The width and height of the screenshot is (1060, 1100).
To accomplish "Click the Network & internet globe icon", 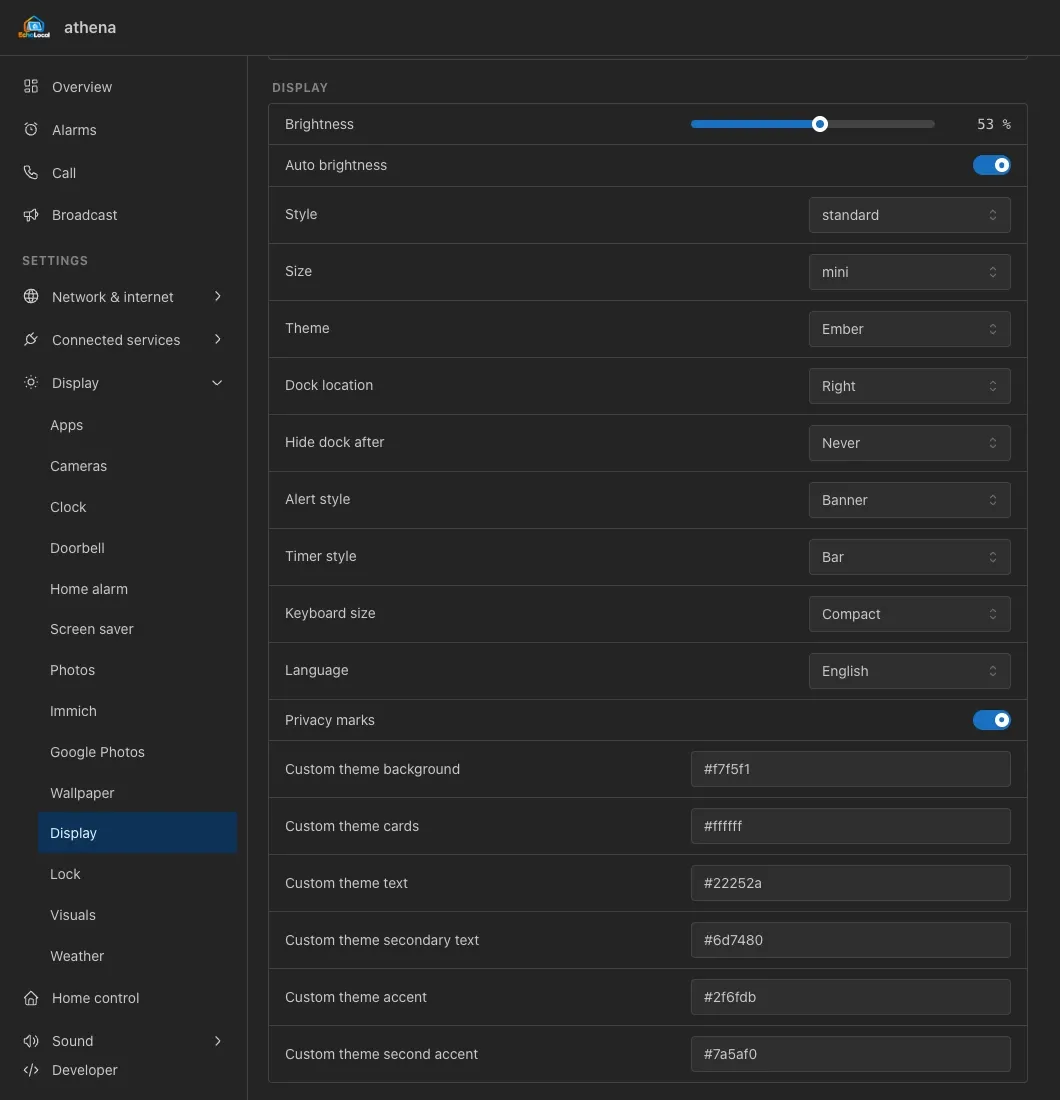I will [x=31, y=296].
